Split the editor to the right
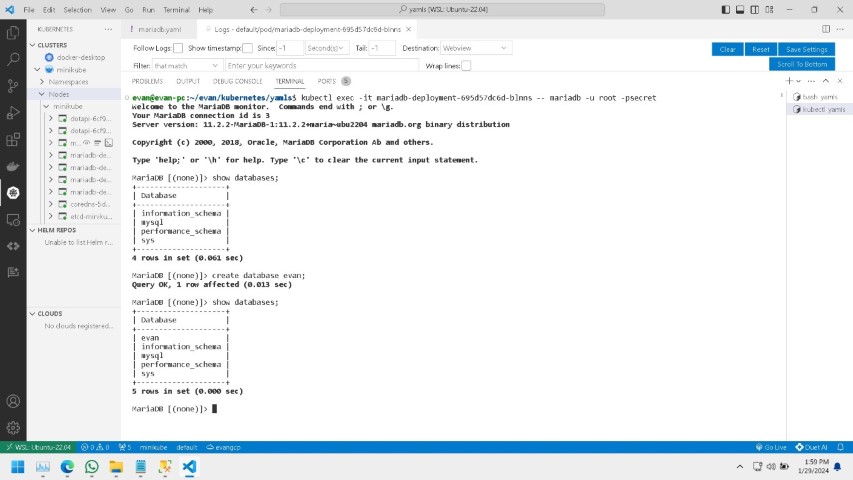The width and height of the screenshot is (853, 480). point(826,29)
